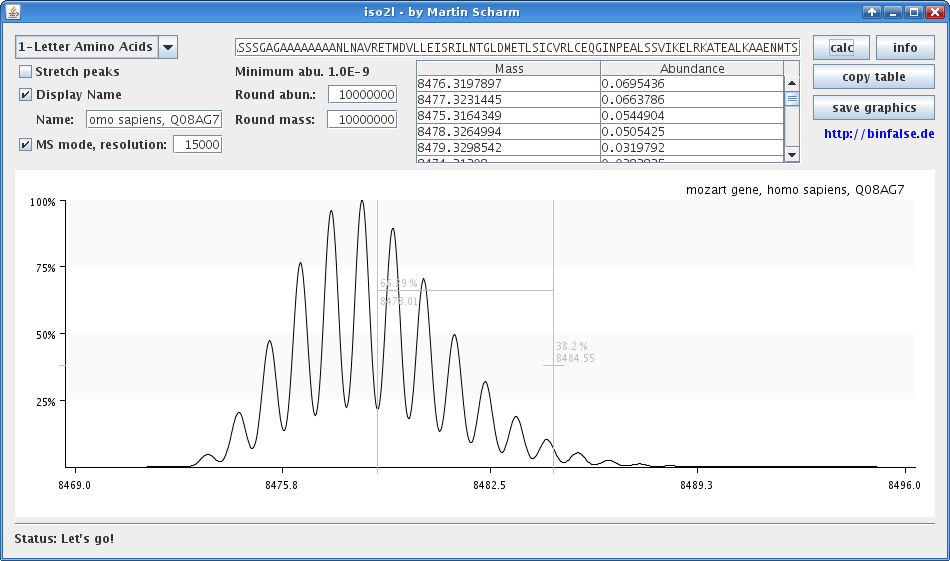Click the shade (up arrow) window button

872,12
